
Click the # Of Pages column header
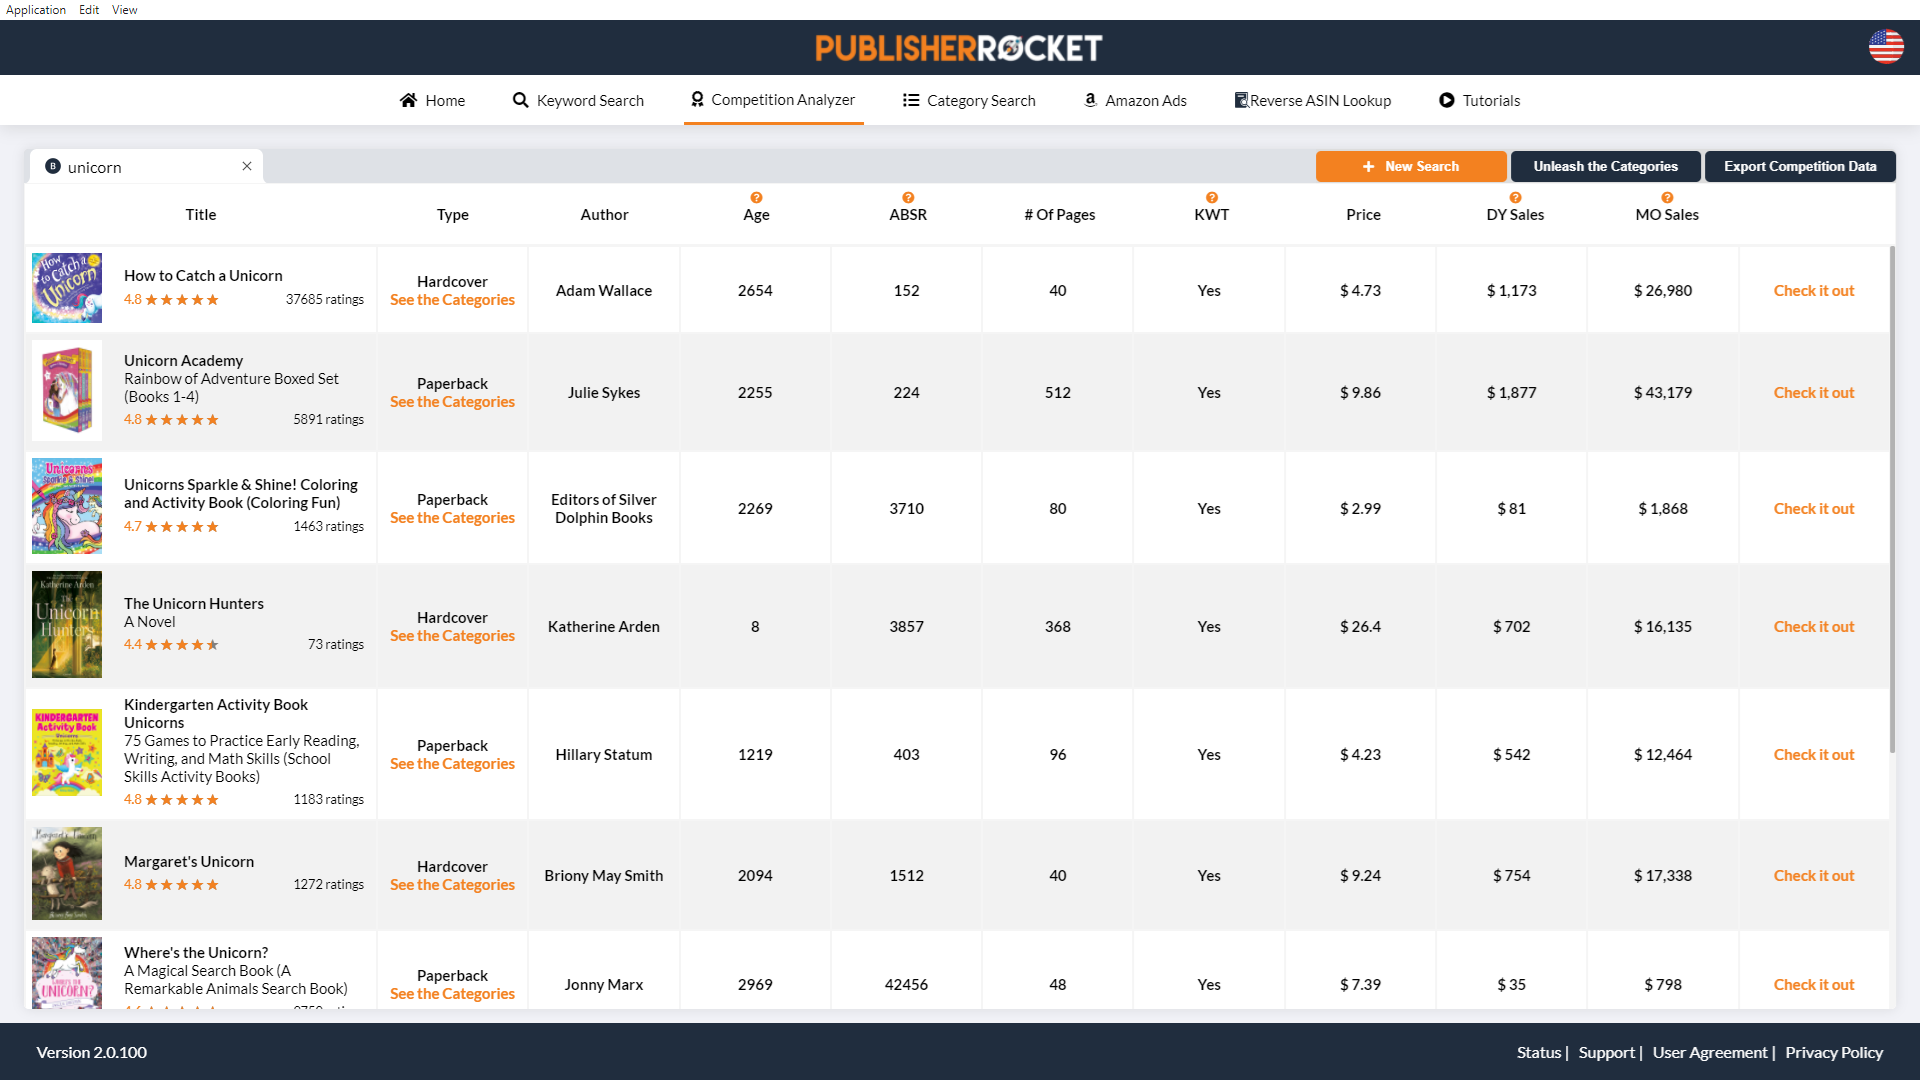point(1060,215)
